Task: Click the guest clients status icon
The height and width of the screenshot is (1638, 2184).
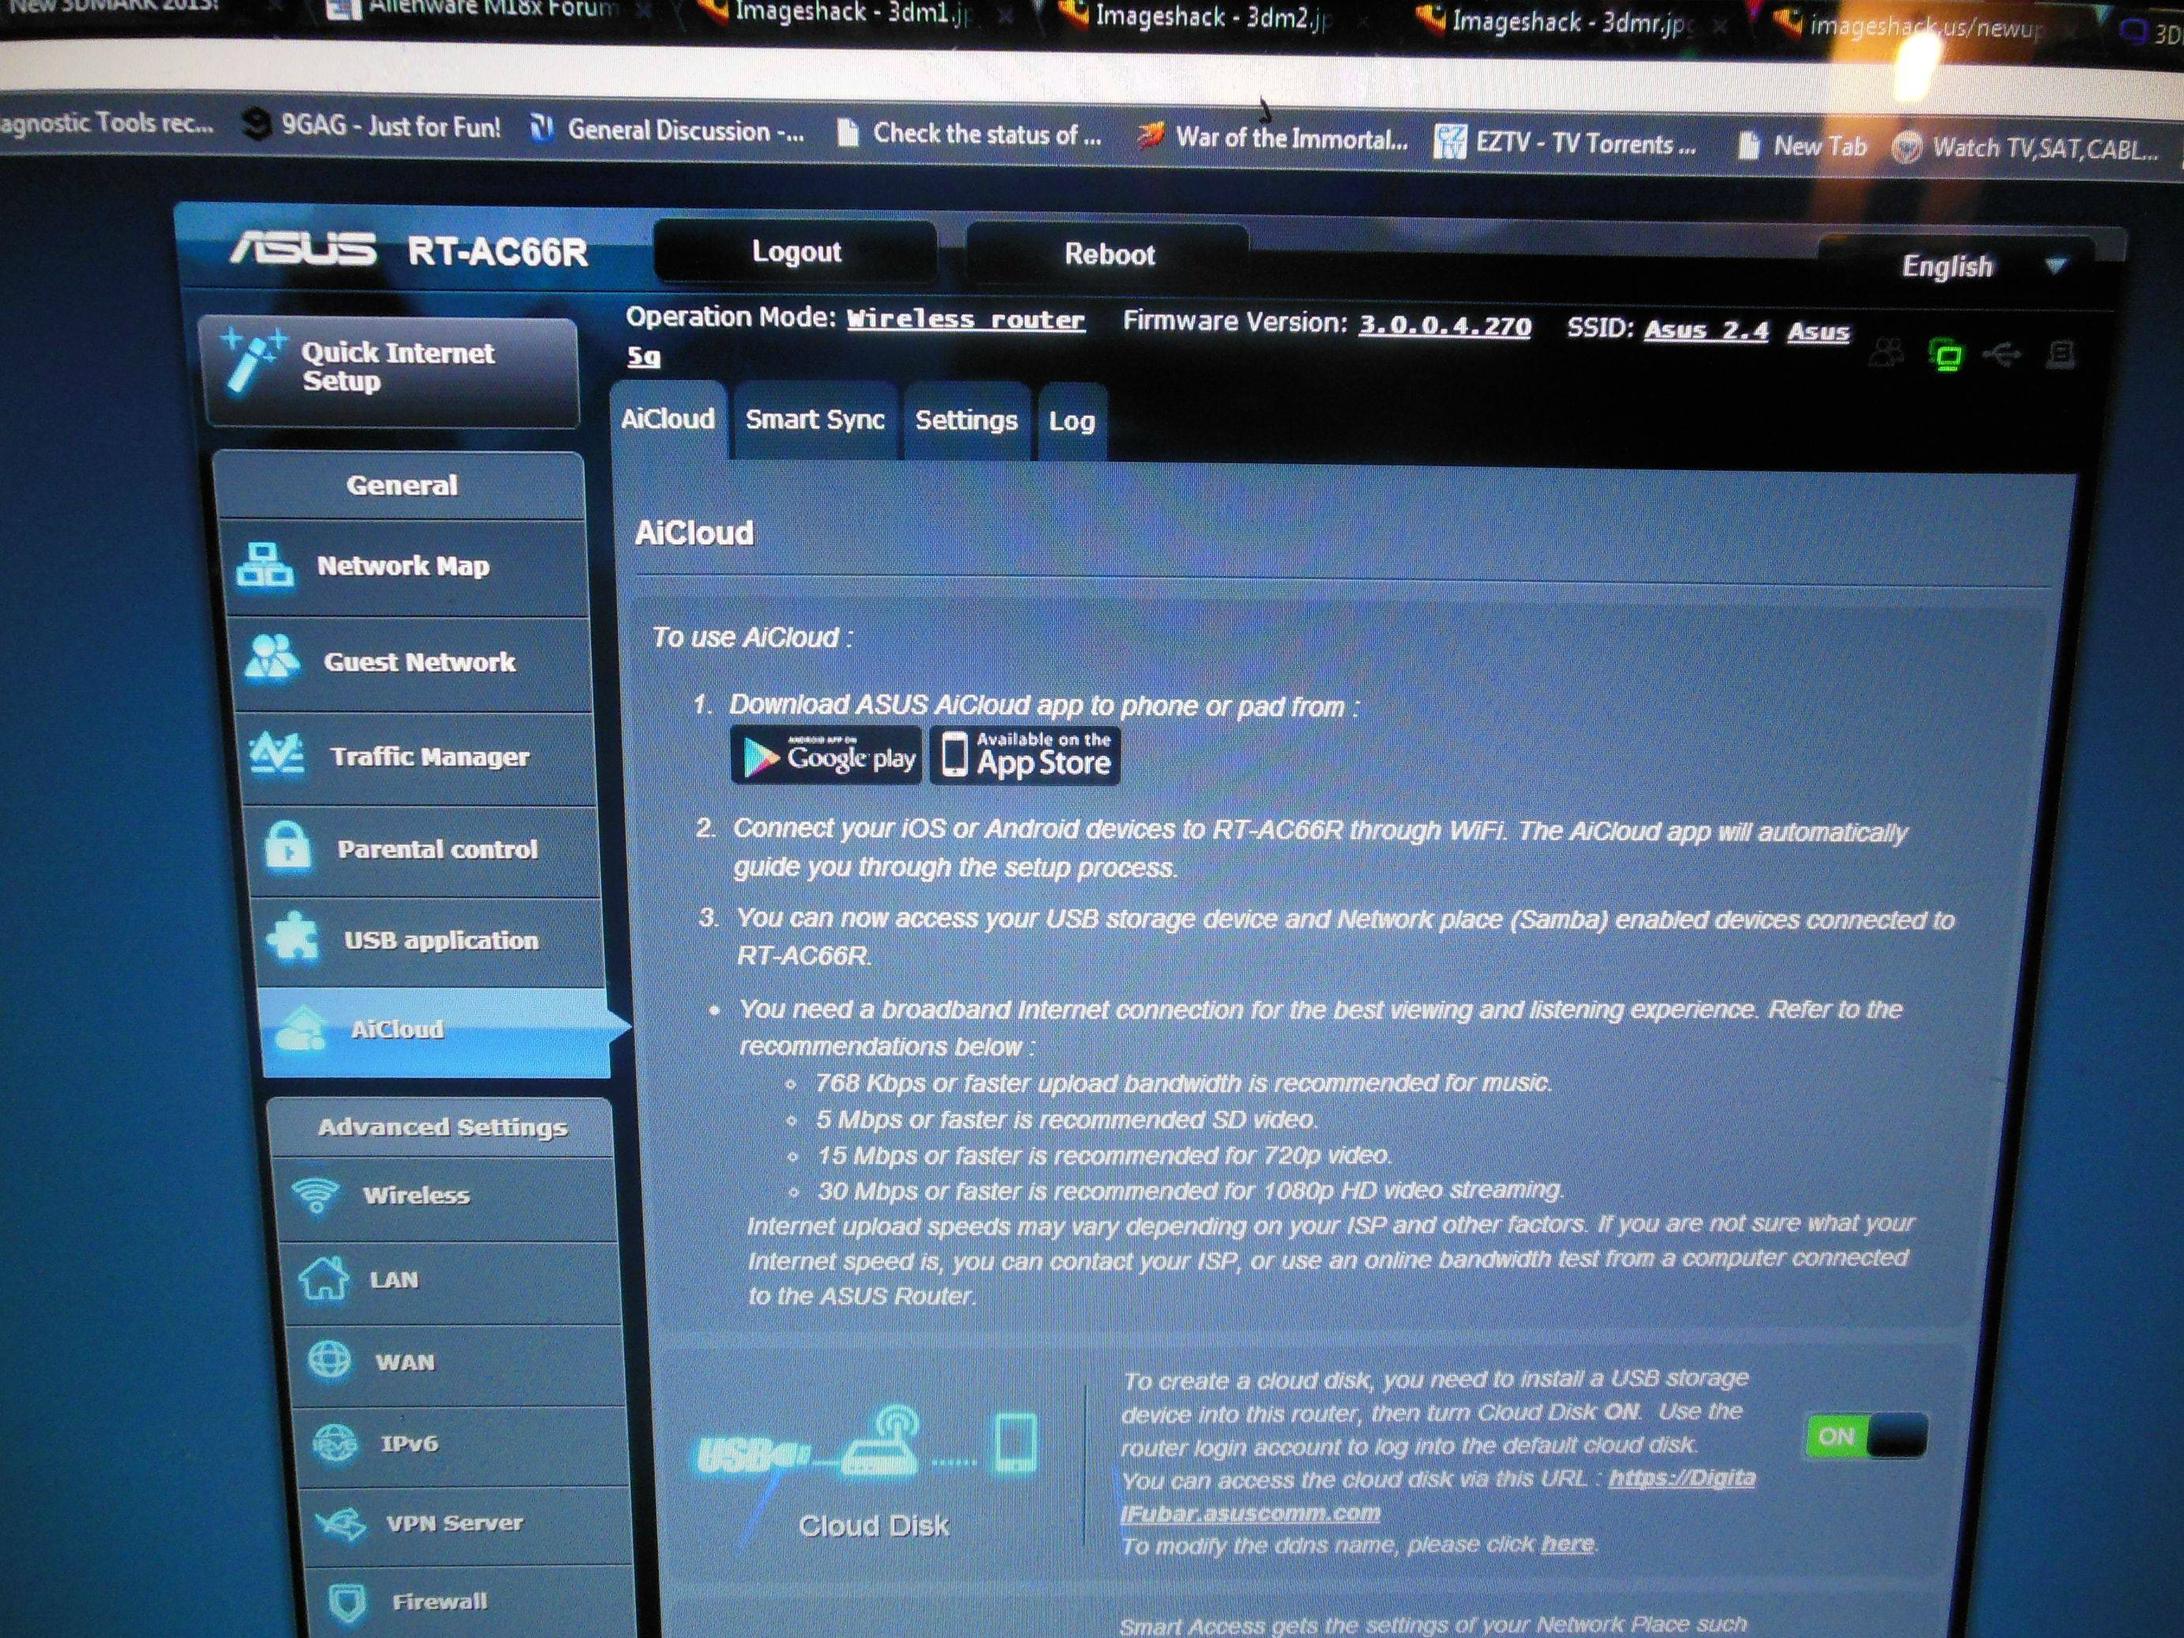Action: [1888, 353]
